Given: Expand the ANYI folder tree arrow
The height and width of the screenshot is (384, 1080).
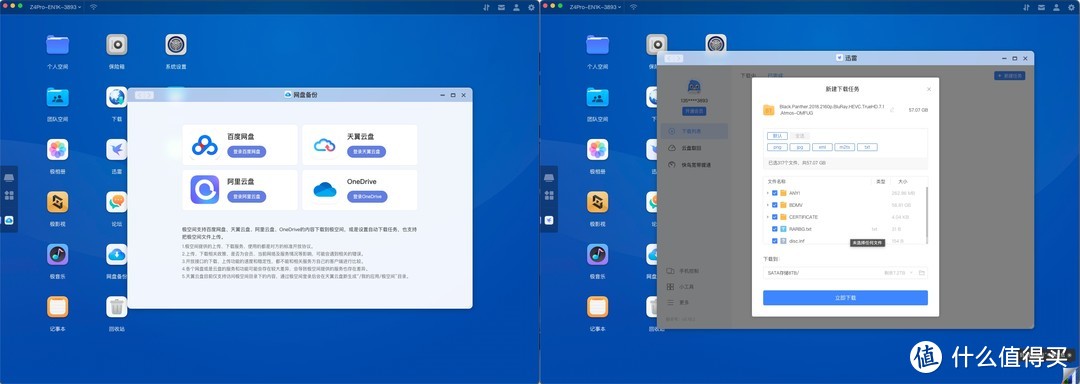Looking at the screenshot, I should tap(767, 193).
